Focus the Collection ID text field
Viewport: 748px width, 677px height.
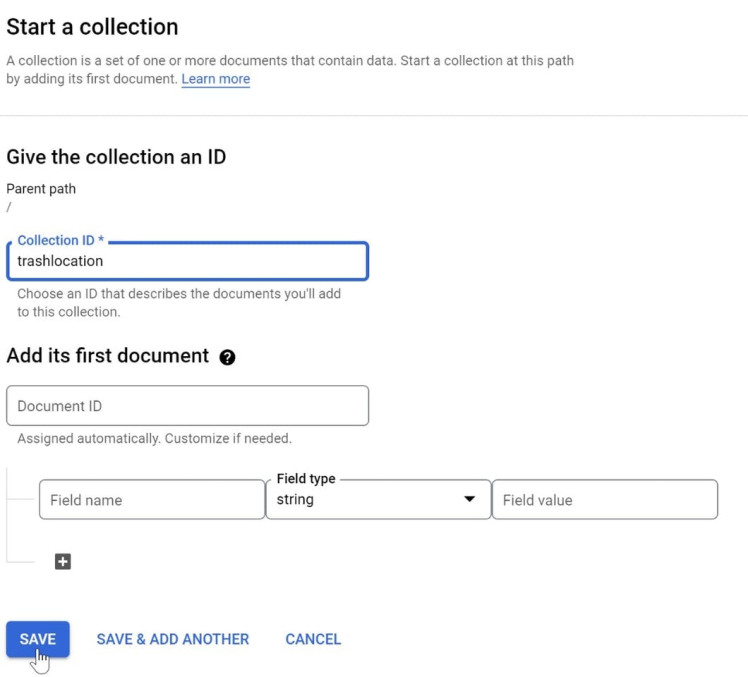pyautogui.click(x=187, y=261)
